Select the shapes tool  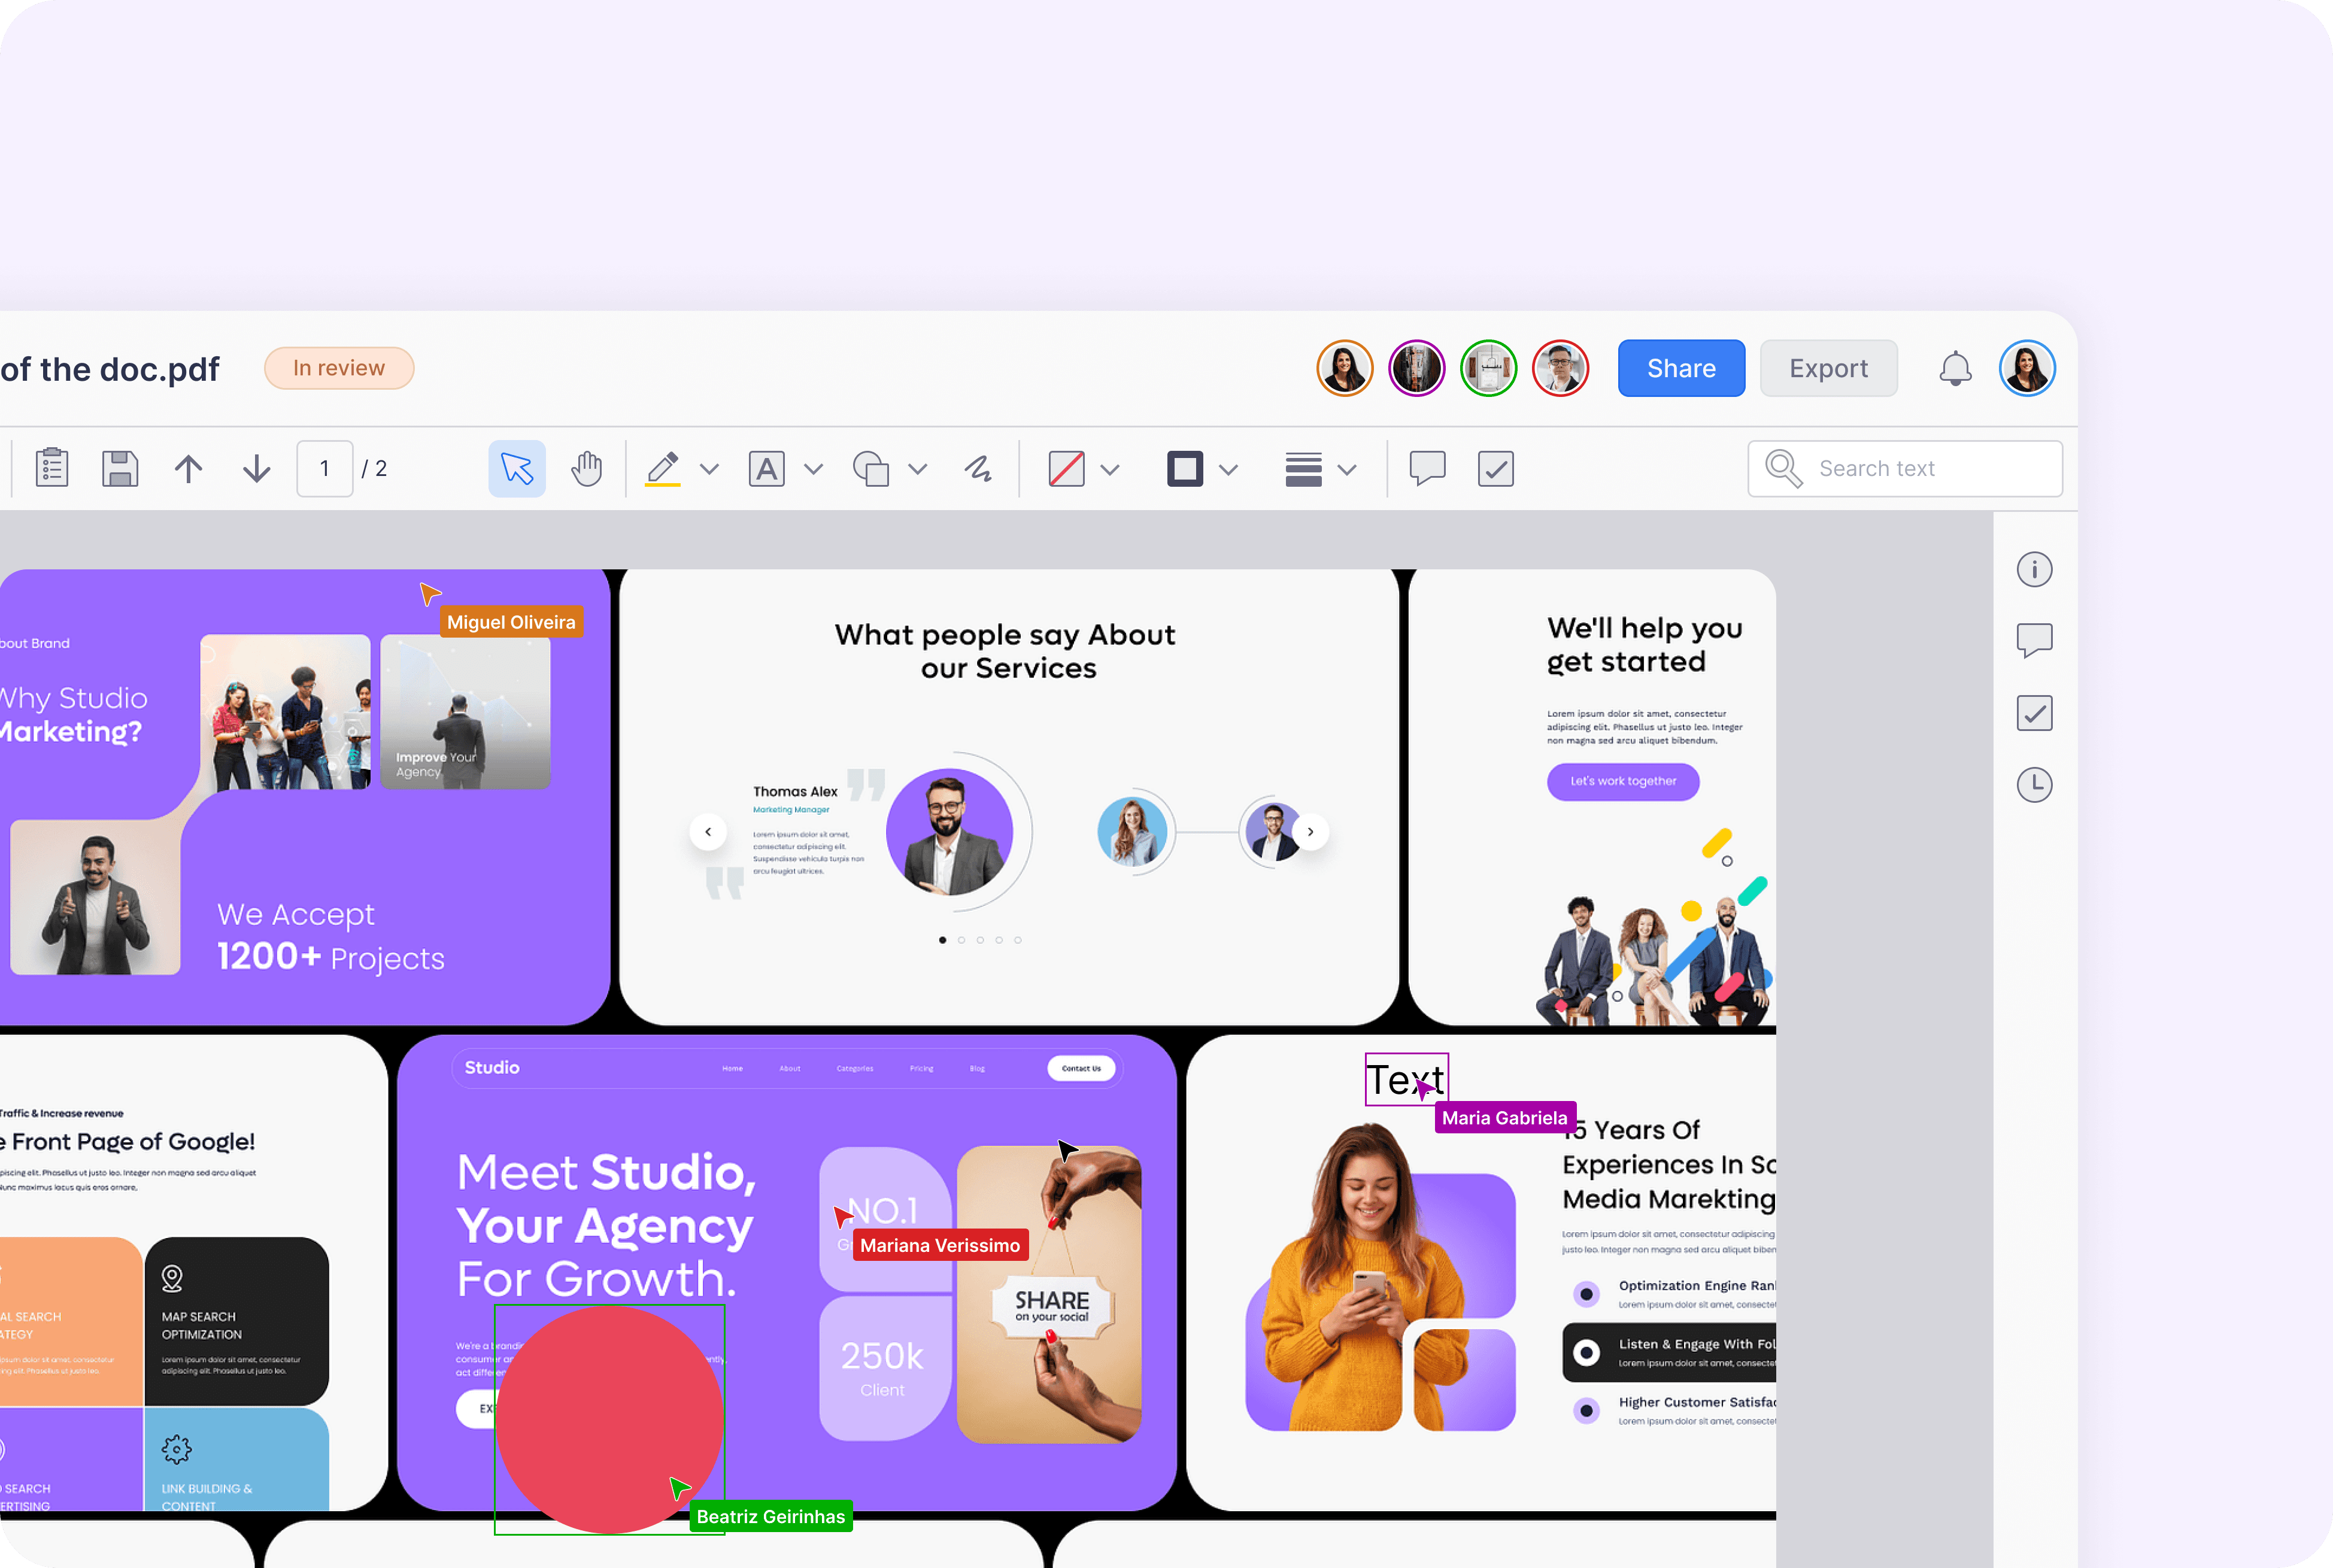click(x=871, y=468)
